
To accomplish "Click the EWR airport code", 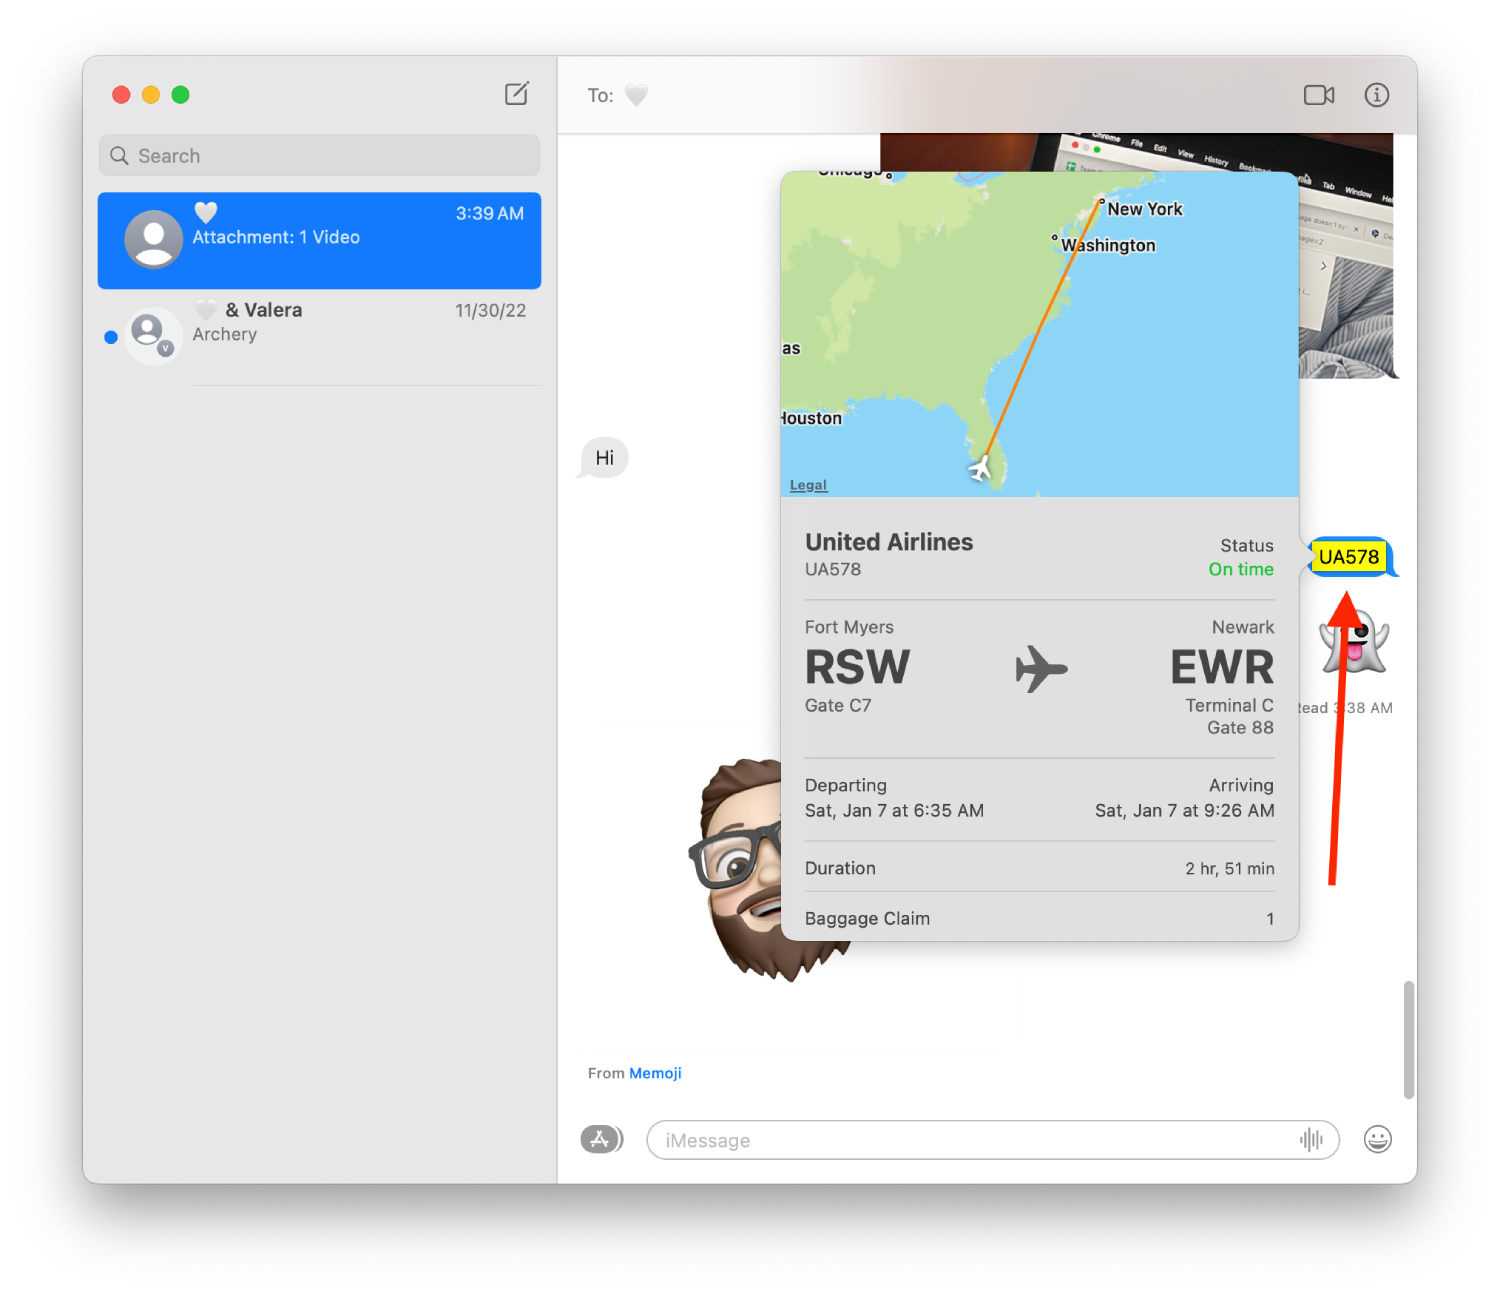I will coord(1222,667).
